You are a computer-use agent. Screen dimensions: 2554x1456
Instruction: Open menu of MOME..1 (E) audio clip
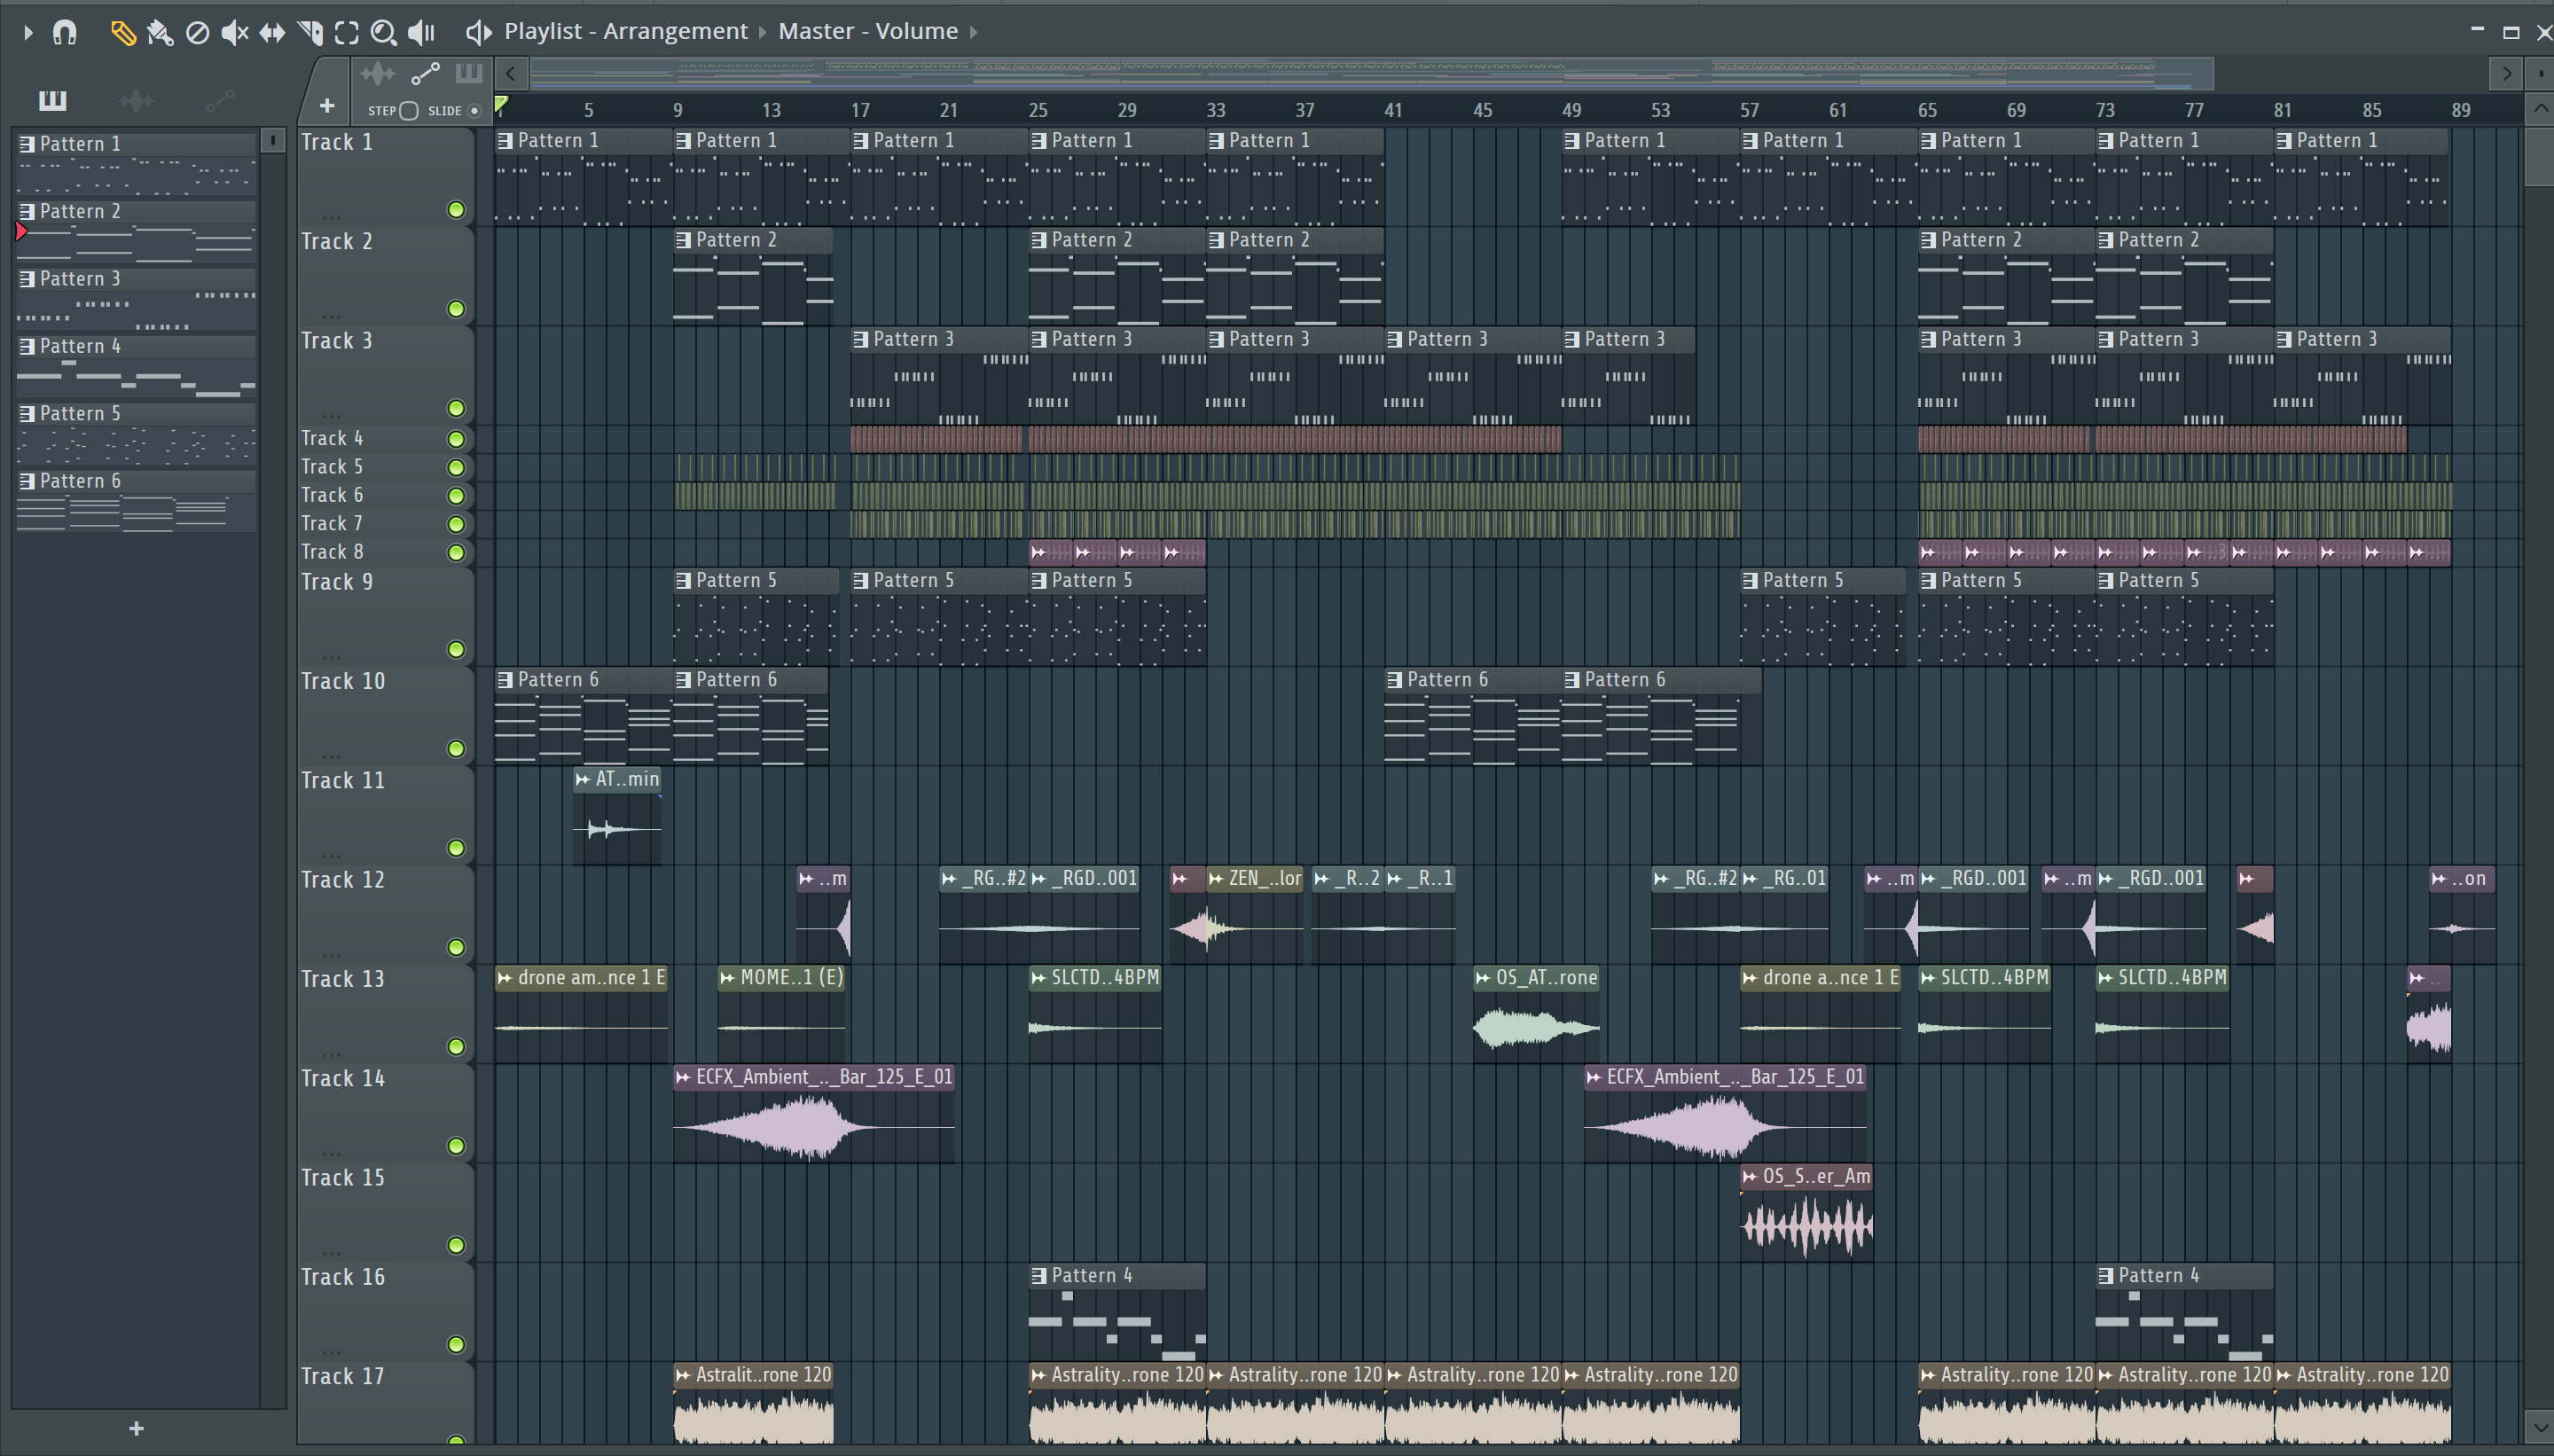728,978
